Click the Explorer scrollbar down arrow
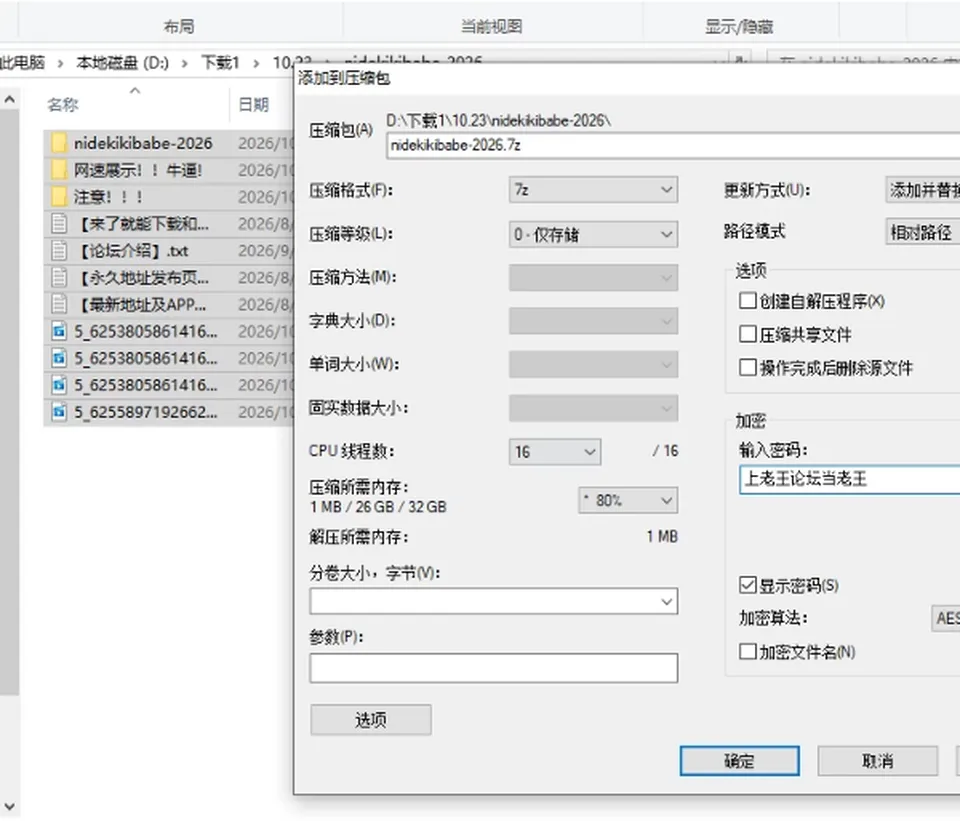Viewport: 960px width, 821px height. coord(9,806)
